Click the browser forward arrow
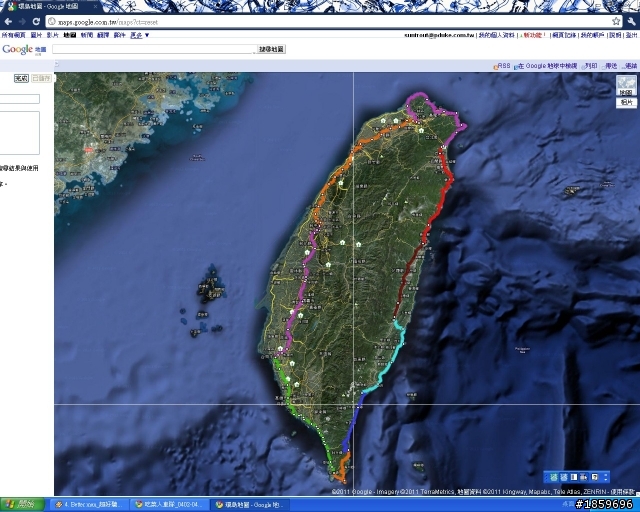Screen dimensions: 640x512 (x=22, y=21)
